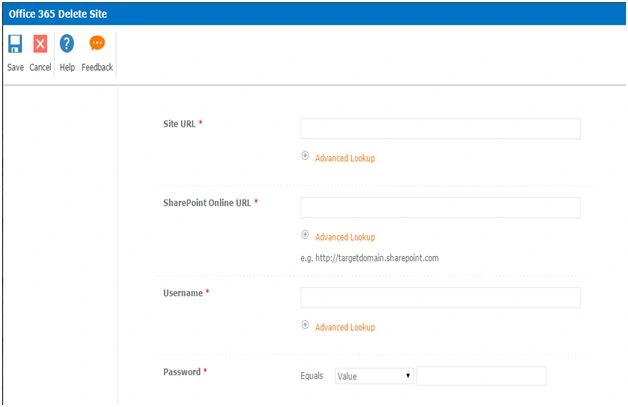Click the Save floppy disk icon
Viewport: 628px width, 407px height.
tap(15, 44)
